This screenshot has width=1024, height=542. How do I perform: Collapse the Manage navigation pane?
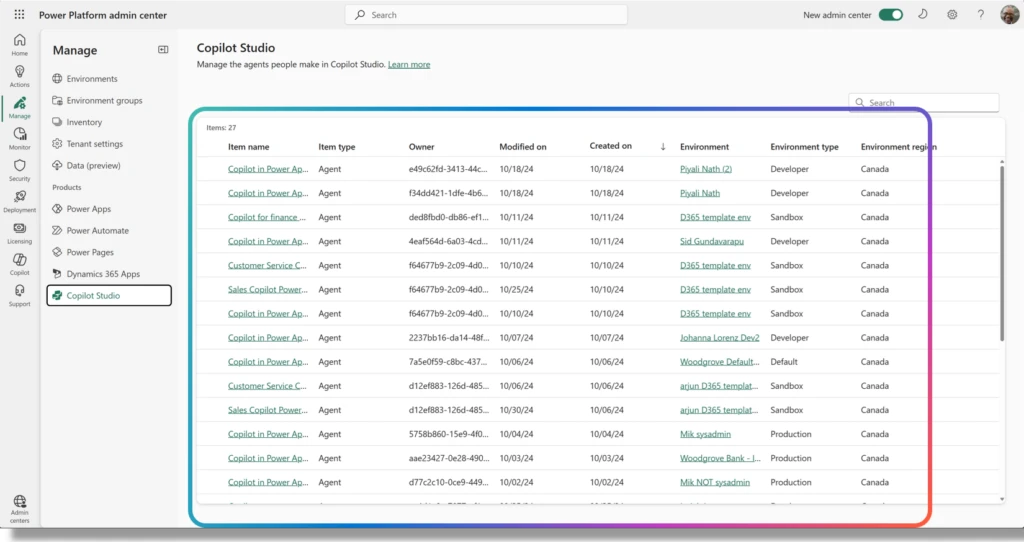[163, 50]
